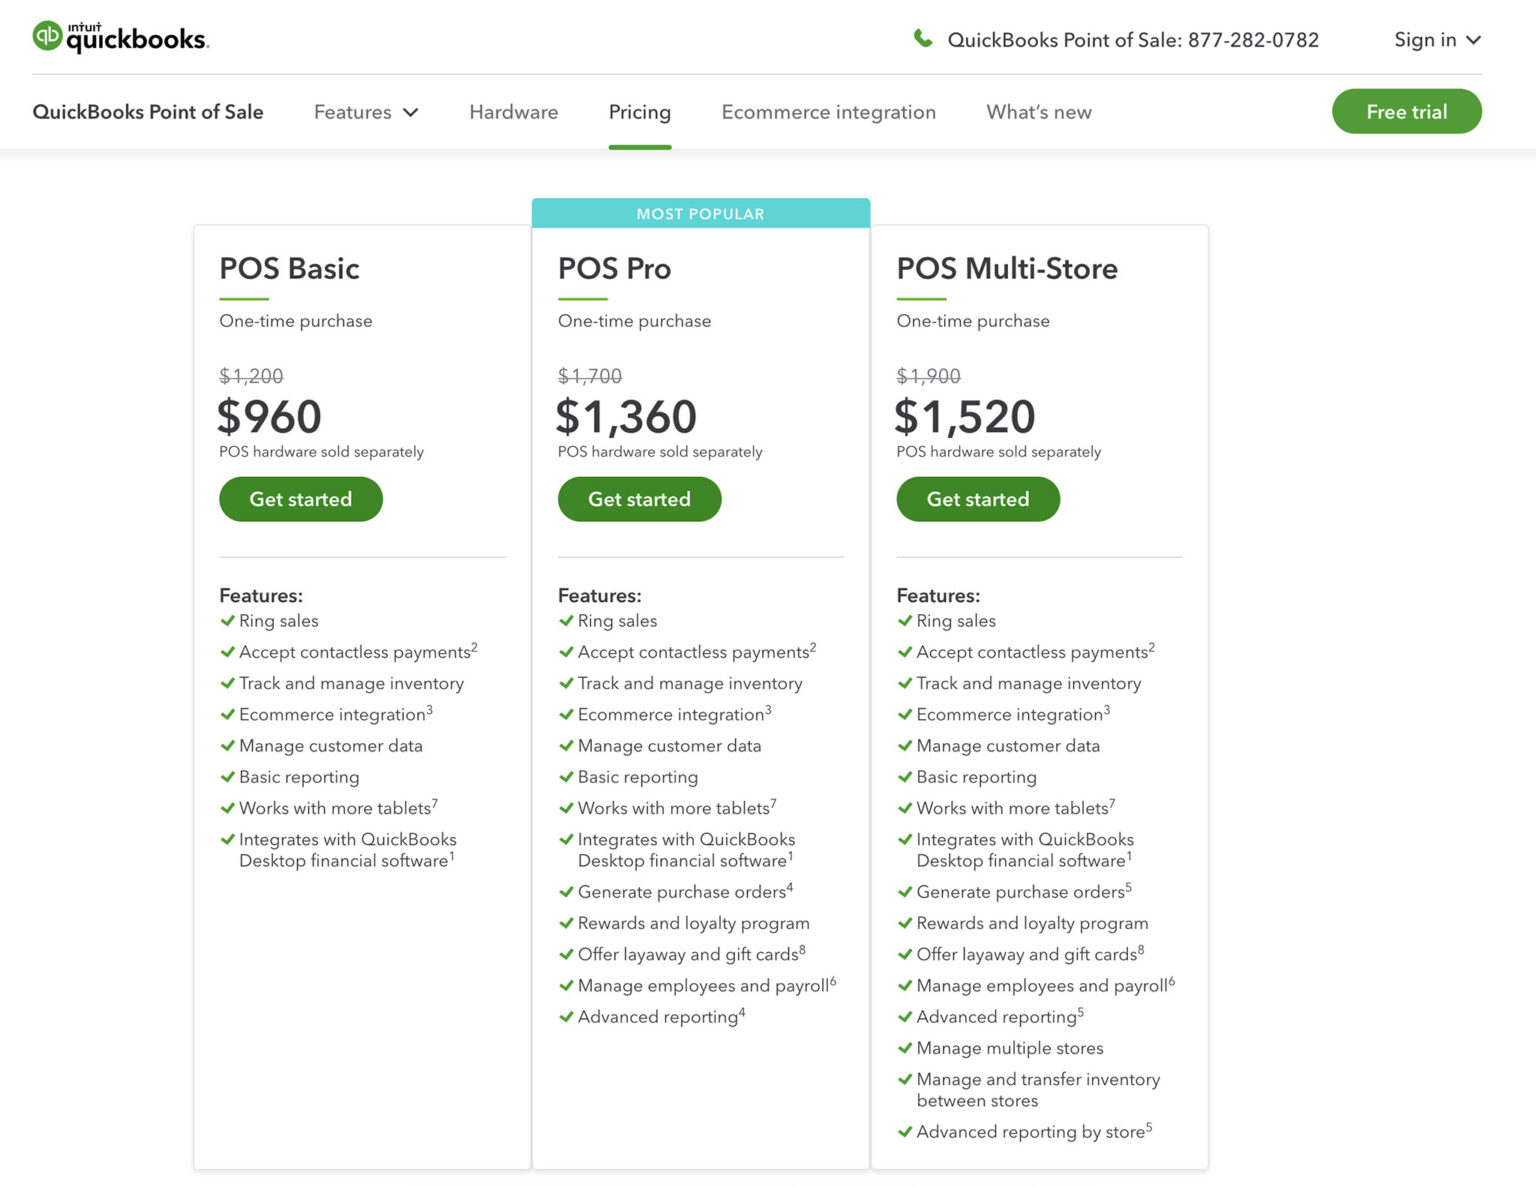The image size is (1536, 1187).
Task: Click the QuickBooks Point of Sale nav title
Action: pos(148,112)
